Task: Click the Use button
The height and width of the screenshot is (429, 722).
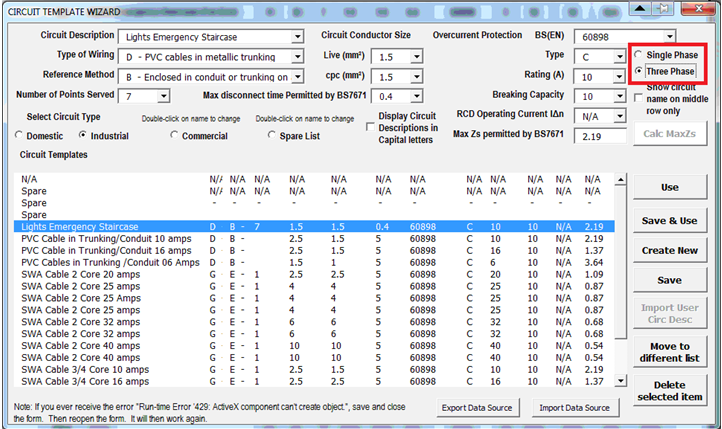Action: 669,187
